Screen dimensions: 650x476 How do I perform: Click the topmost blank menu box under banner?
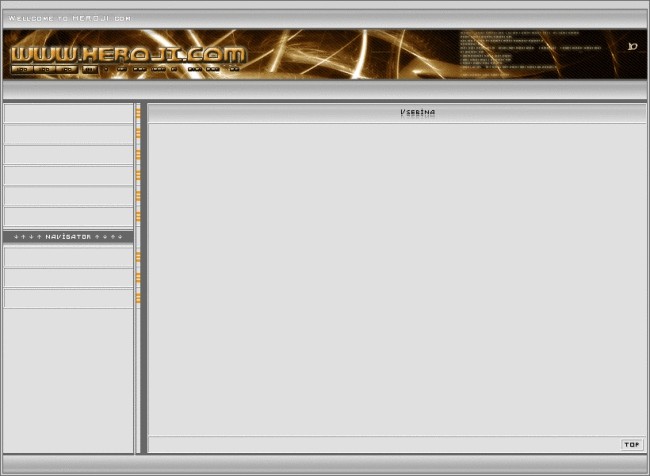point(68,113)
